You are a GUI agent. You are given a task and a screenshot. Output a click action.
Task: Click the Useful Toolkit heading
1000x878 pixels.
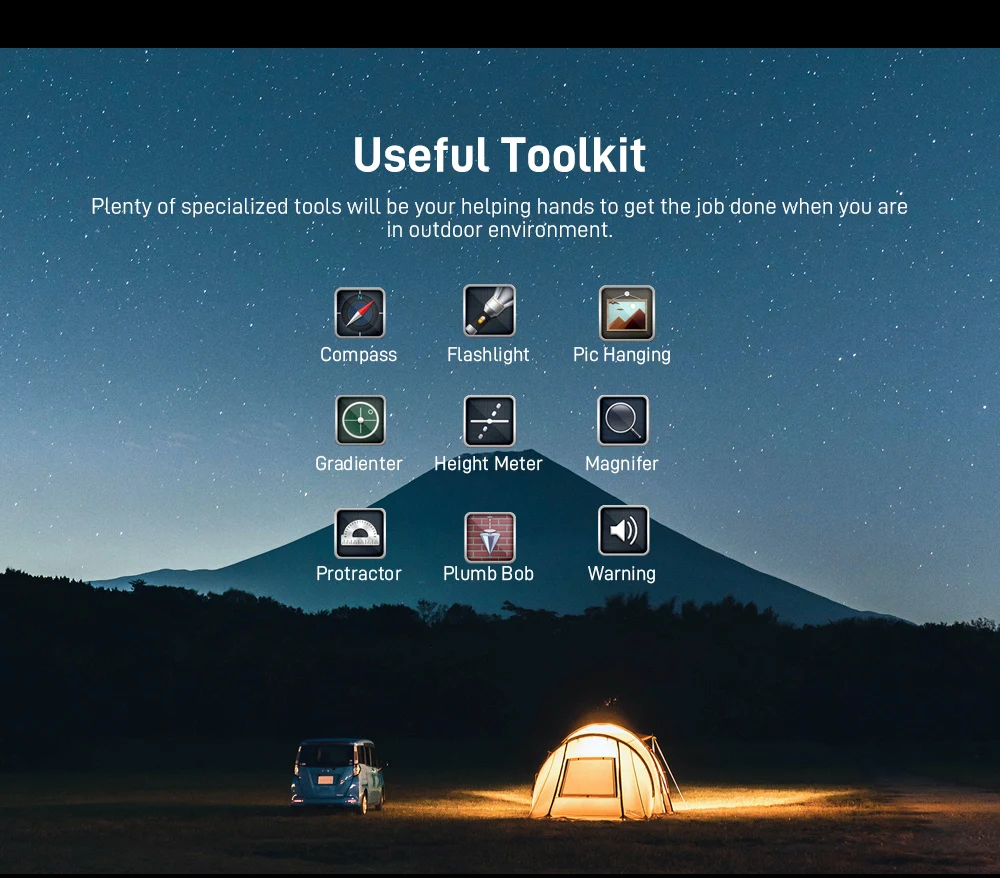click(x=499, y=155)
